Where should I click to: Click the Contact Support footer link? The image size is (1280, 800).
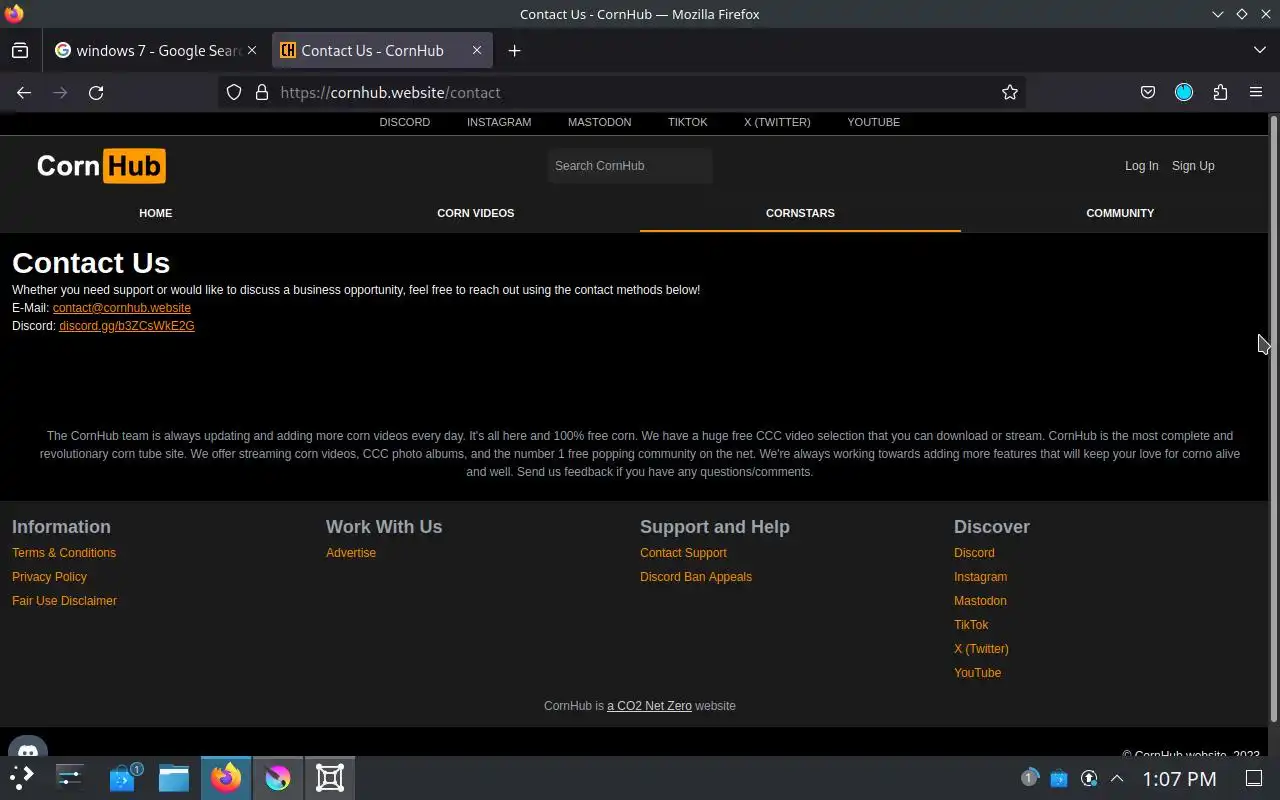[x=683, y=553]
